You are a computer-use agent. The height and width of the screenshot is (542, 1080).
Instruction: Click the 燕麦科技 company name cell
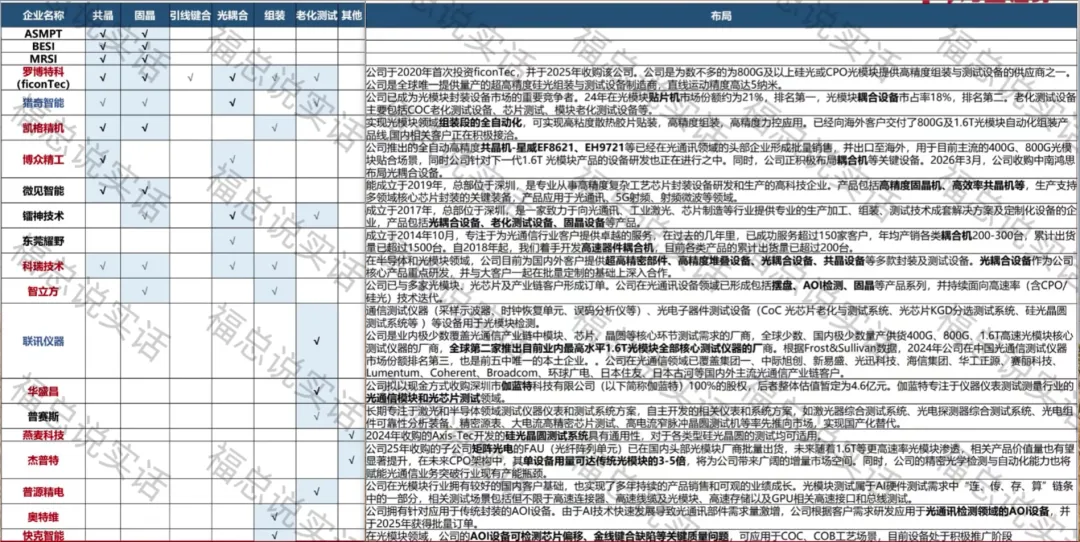tap(42, 435)
